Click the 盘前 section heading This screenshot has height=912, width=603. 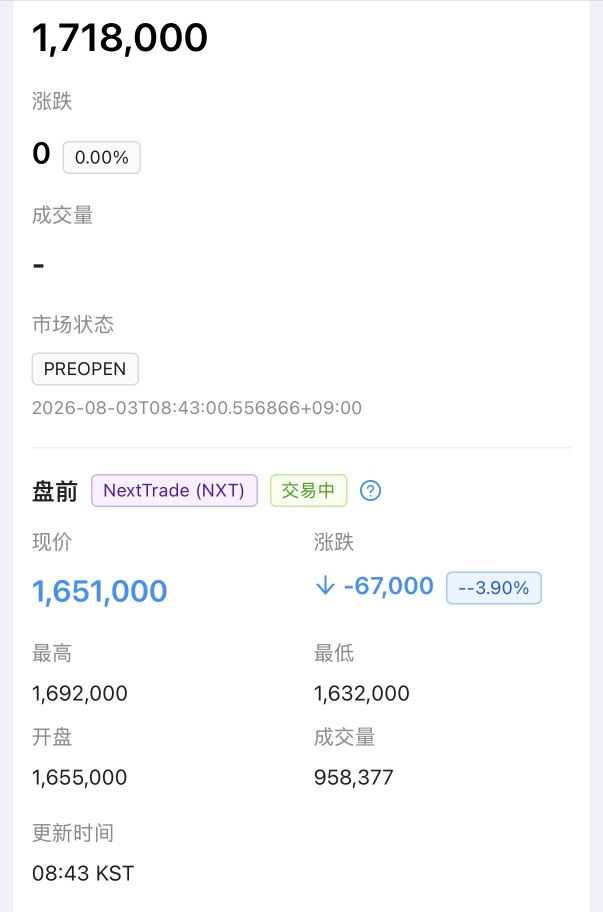click(x=55, y=491)
